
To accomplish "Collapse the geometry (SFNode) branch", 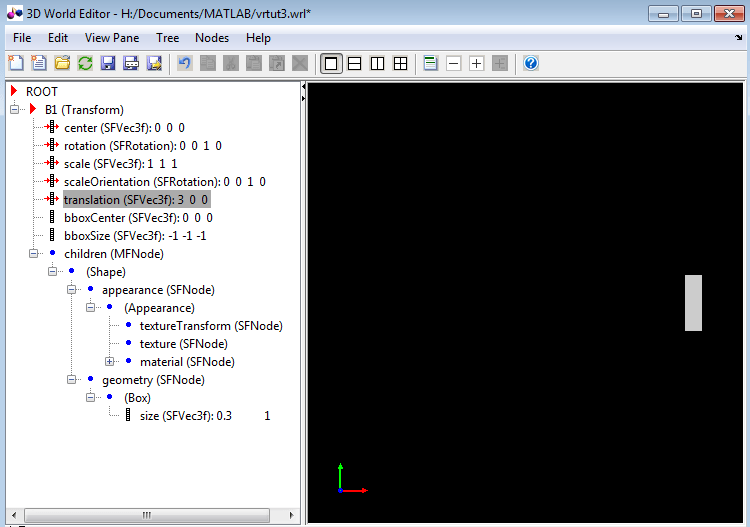I will point(72,380).
